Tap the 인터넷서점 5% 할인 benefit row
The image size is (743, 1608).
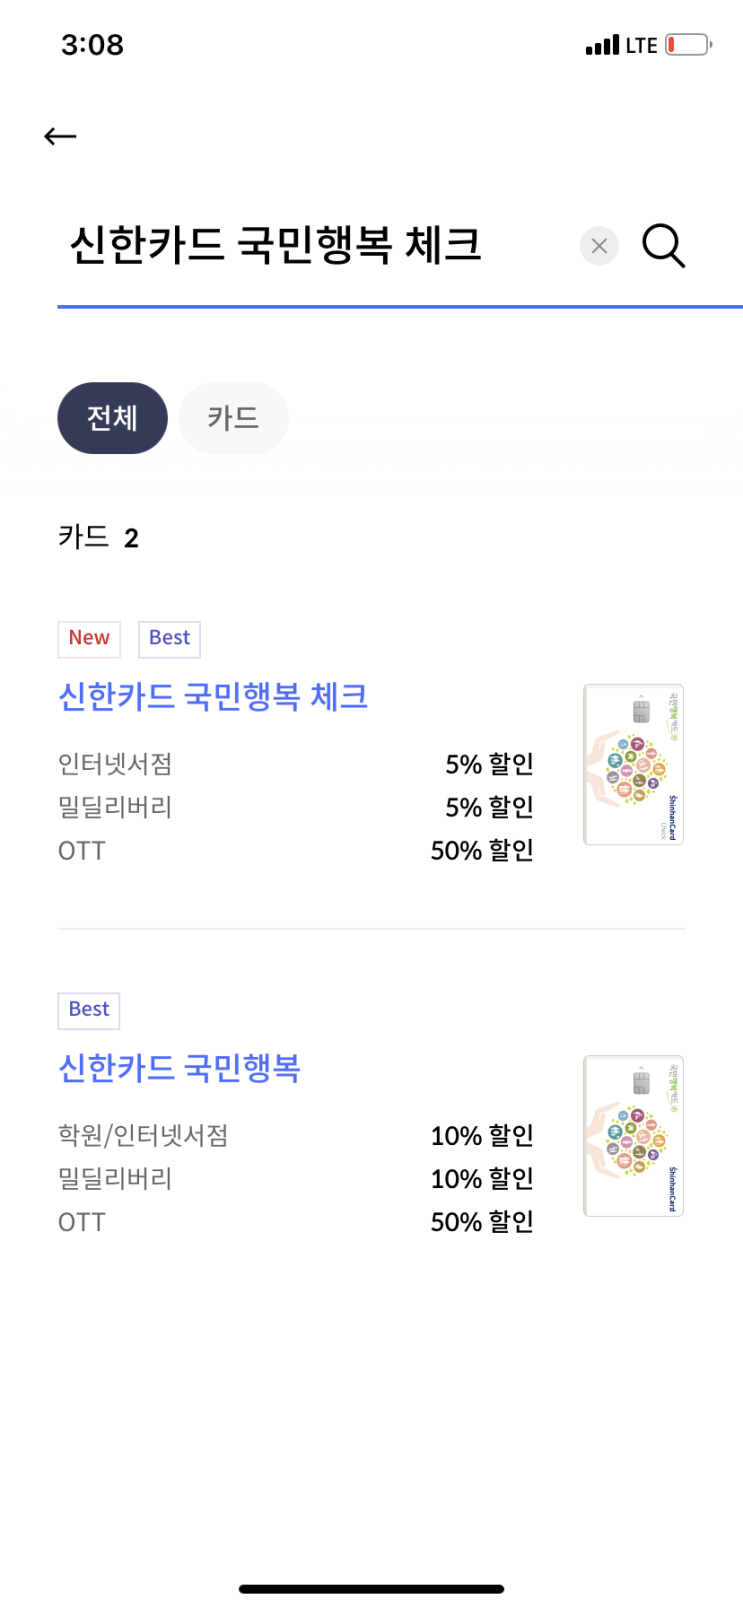(295, 765)
